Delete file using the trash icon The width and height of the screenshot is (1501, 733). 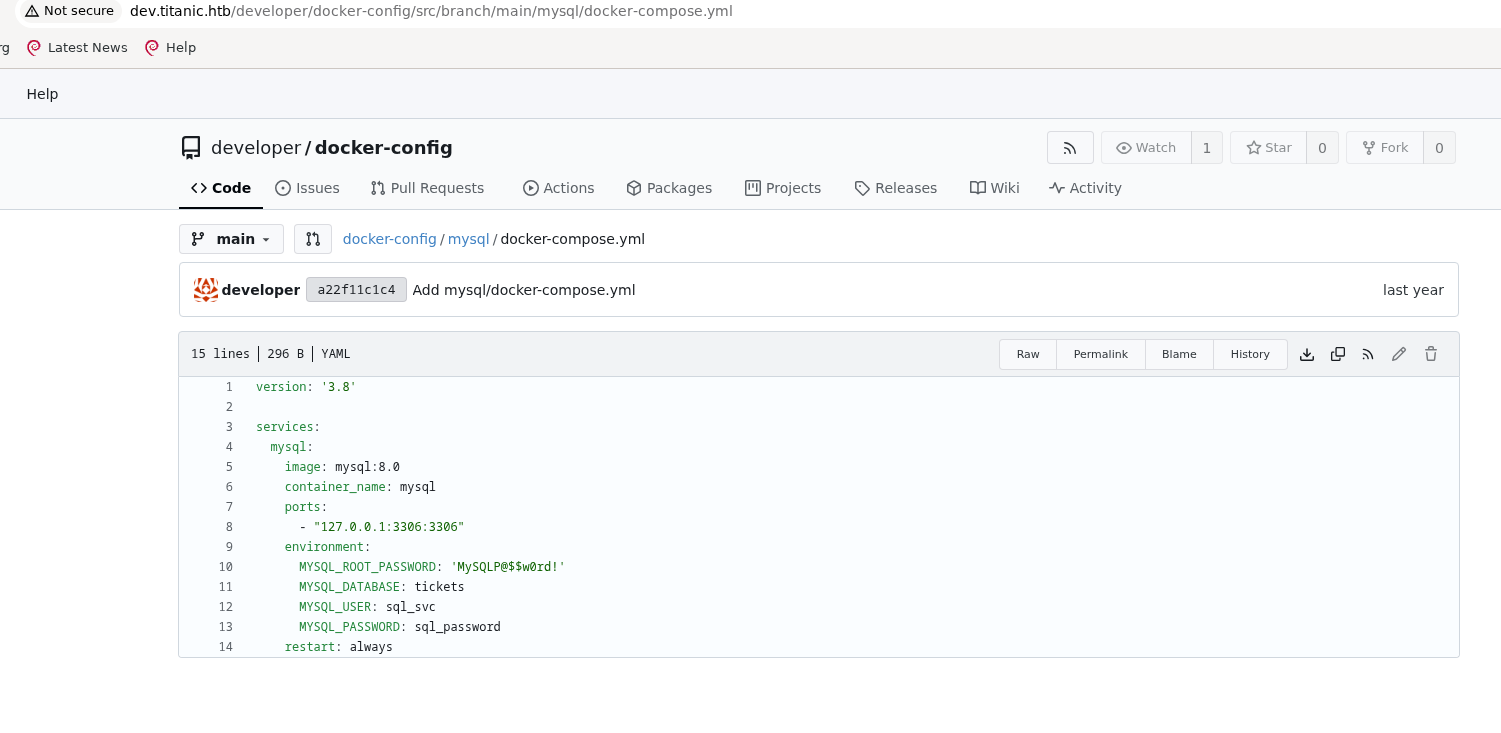coord(1431,354)
